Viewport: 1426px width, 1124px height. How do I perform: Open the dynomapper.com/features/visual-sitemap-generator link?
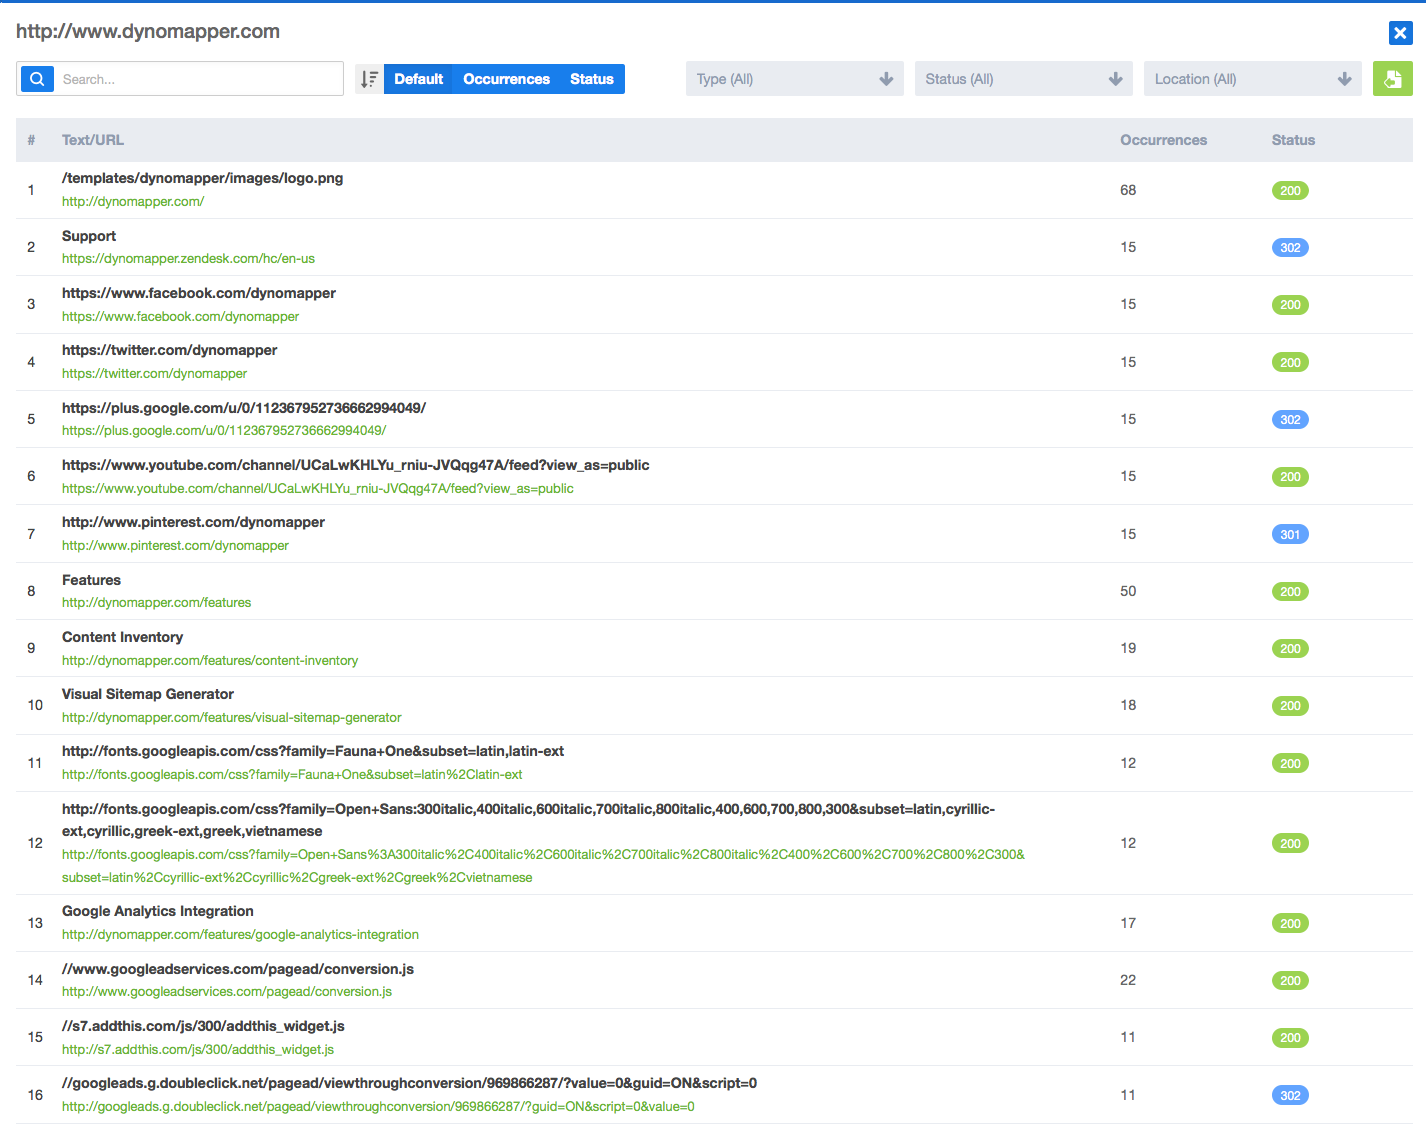coord(232,718)
